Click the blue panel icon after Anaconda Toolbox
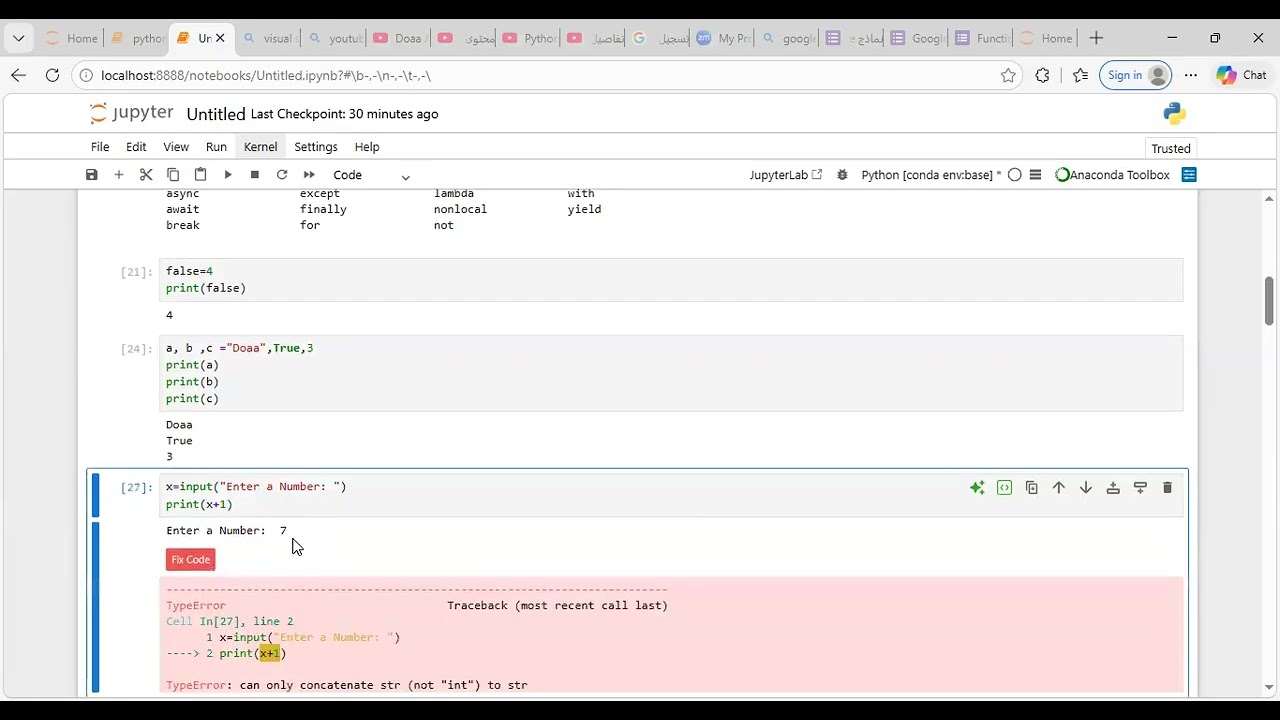The height and width of the screenshot is (720, 1280). click(1189, 175)
